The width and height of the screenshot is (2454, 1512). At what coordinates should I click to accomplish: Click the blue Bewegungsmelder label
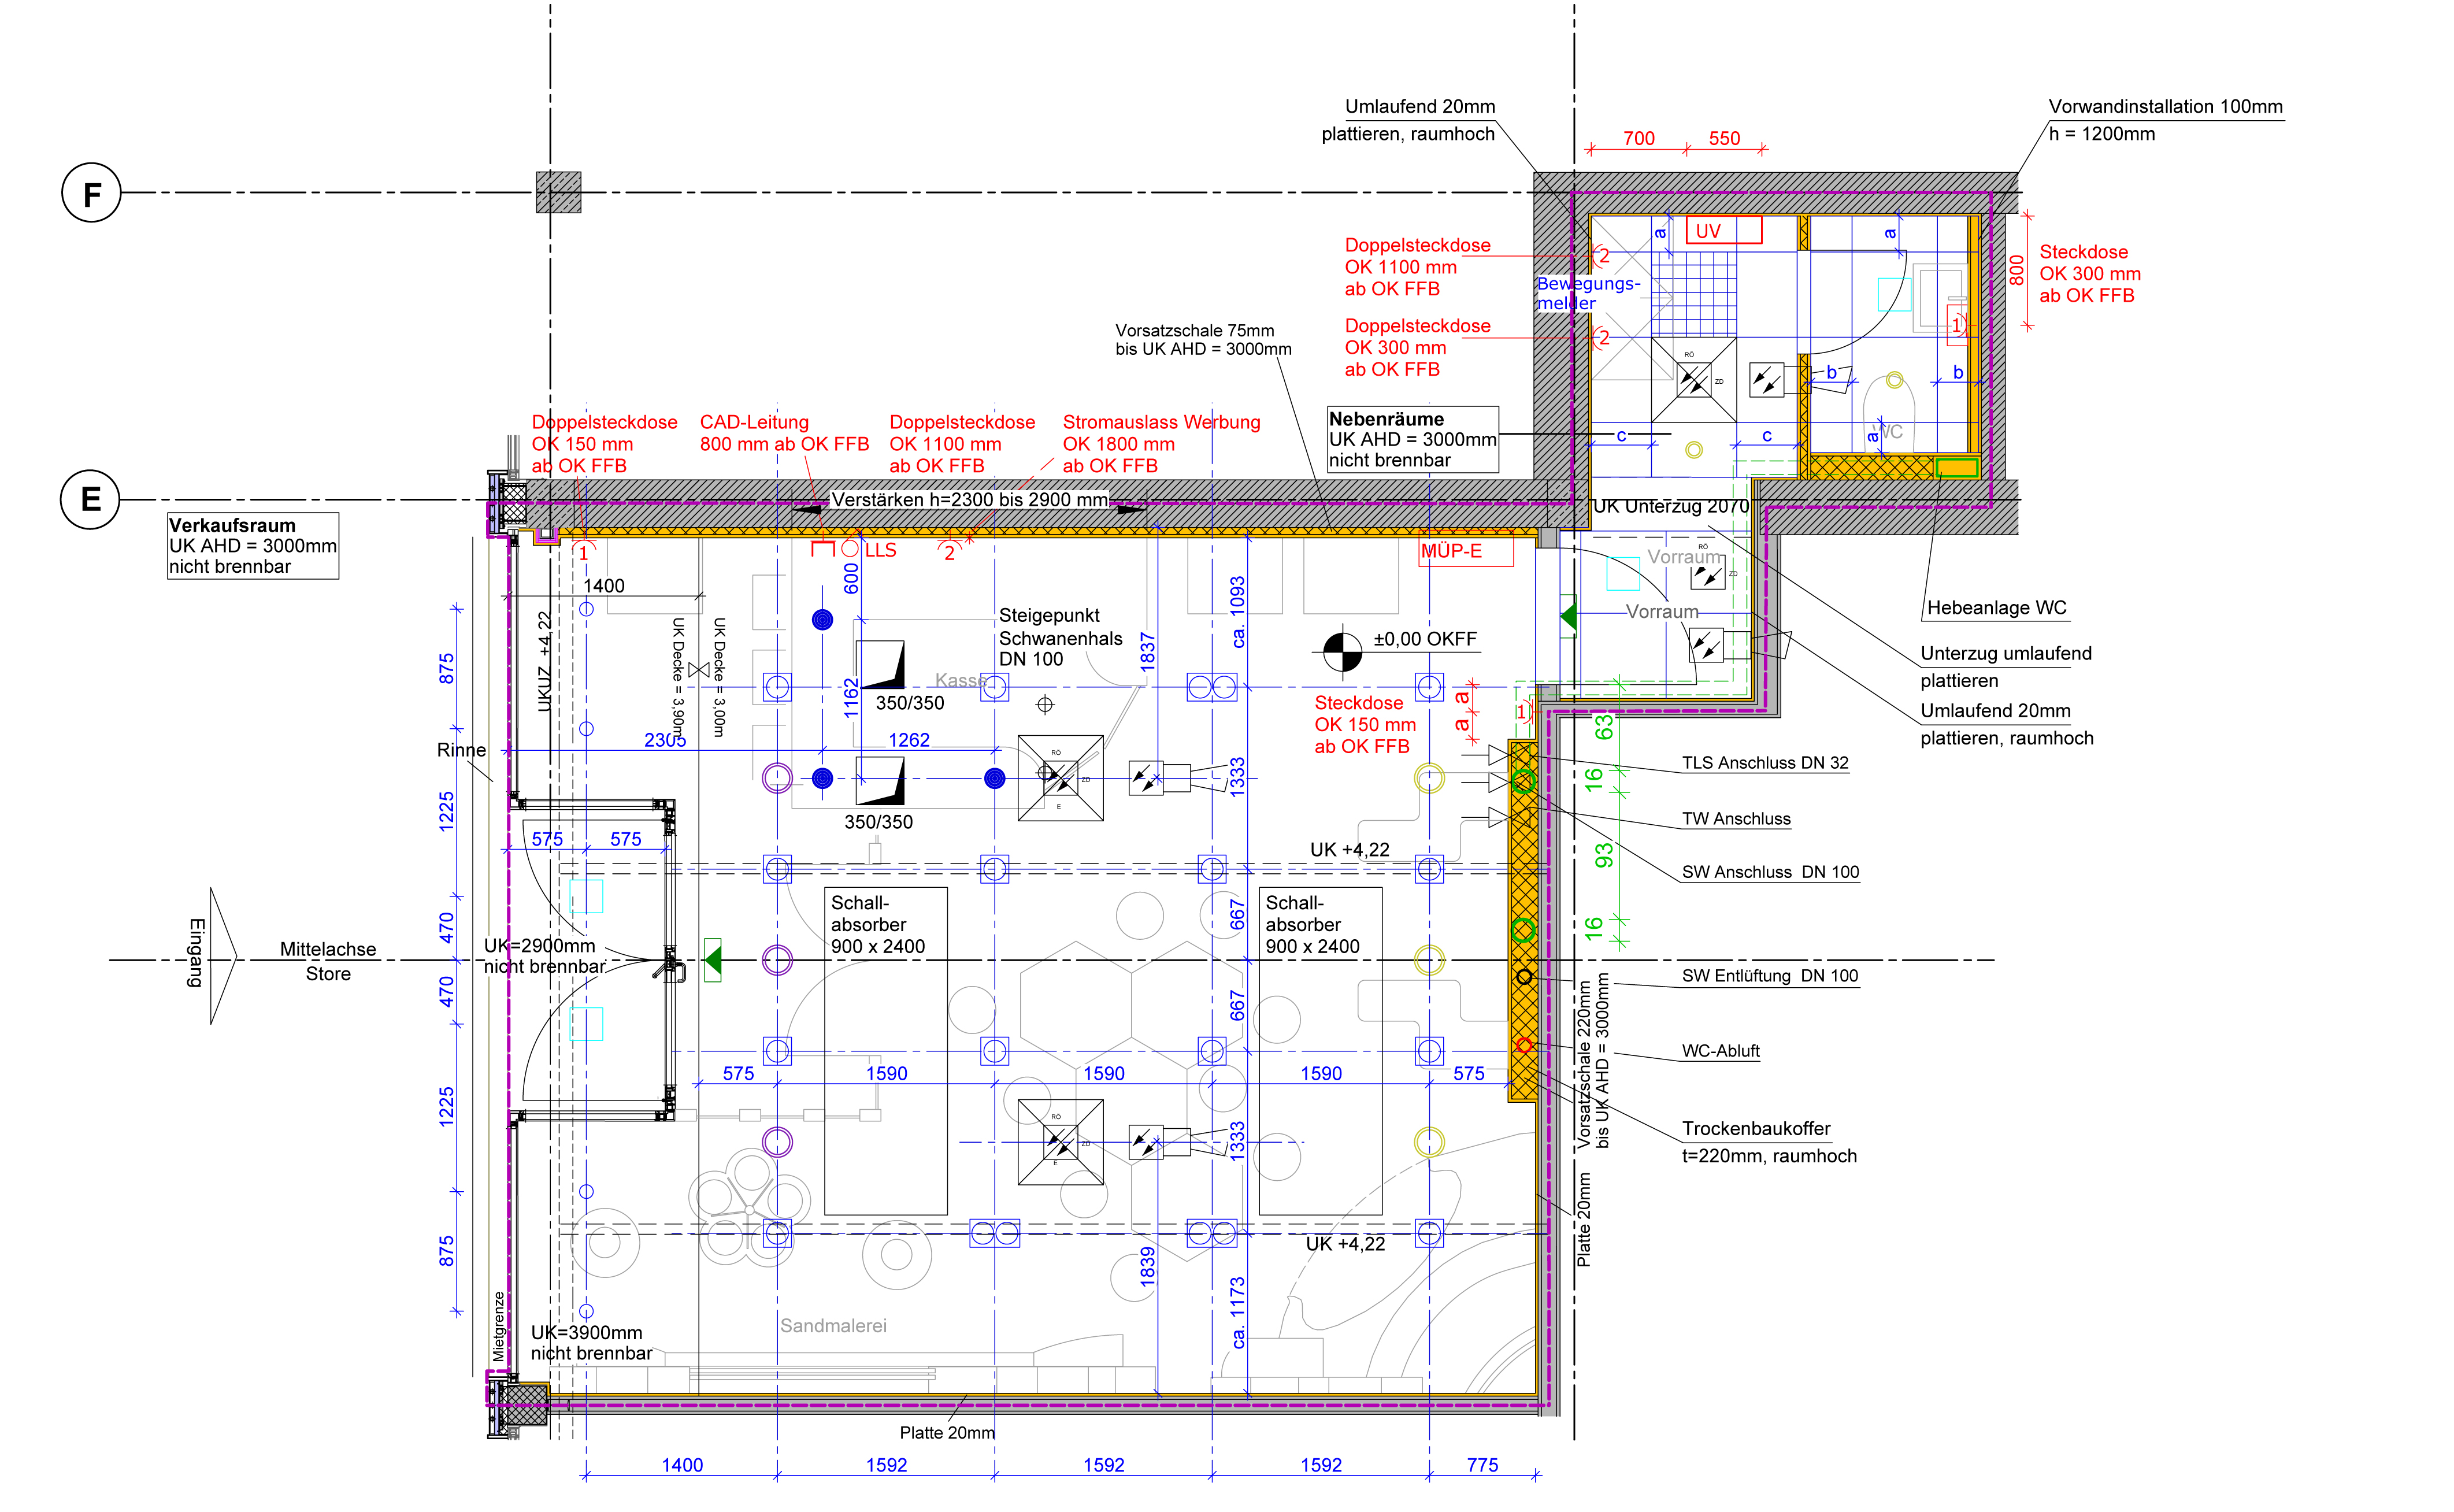(1588, 293)
